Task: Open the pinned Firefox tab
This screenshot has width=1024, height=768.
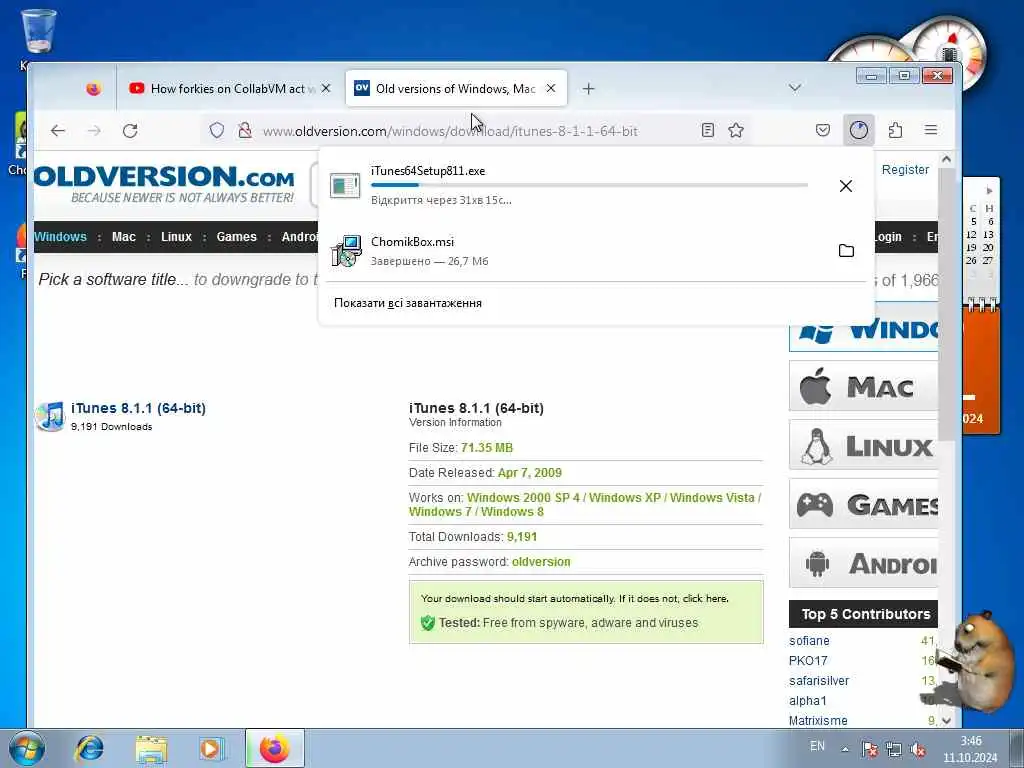Action: (x=94, y=88)
